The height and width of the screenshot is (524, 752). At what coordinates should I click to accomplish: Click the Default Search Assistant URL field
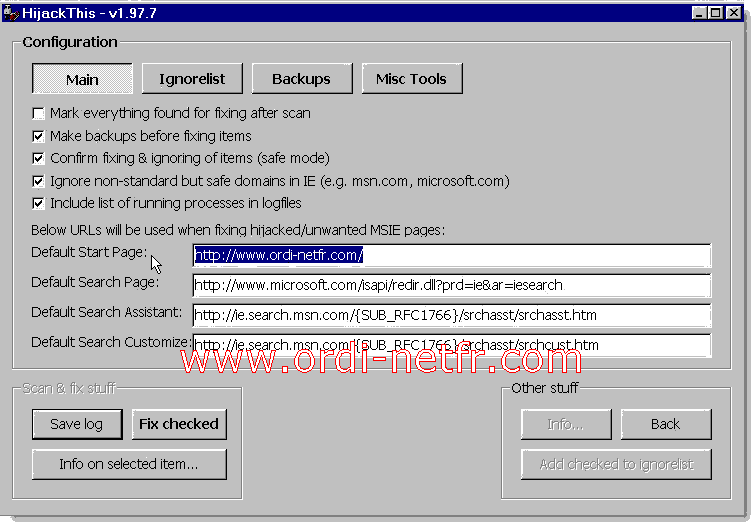[451, 315]
